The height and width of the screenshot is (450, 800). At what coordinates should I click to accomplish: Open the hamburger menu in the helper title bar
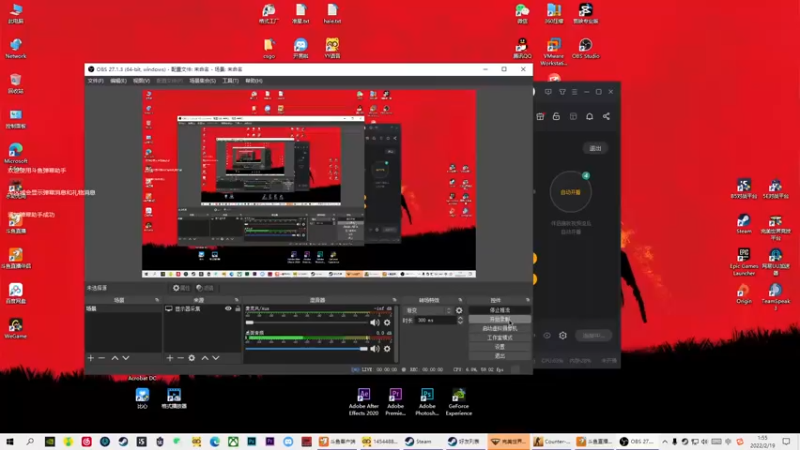point(574,92)
